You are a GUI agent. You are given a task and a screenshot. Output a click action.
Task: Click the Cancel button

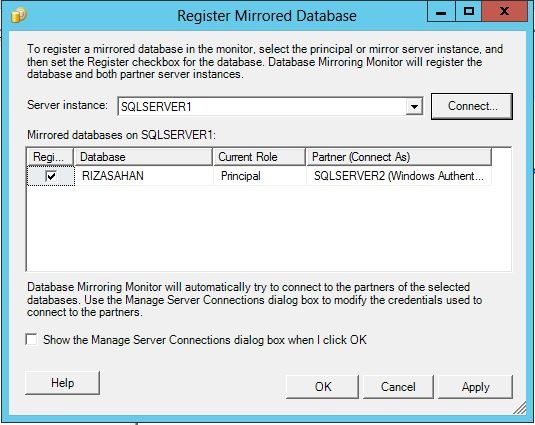click(x=398, y=387)
